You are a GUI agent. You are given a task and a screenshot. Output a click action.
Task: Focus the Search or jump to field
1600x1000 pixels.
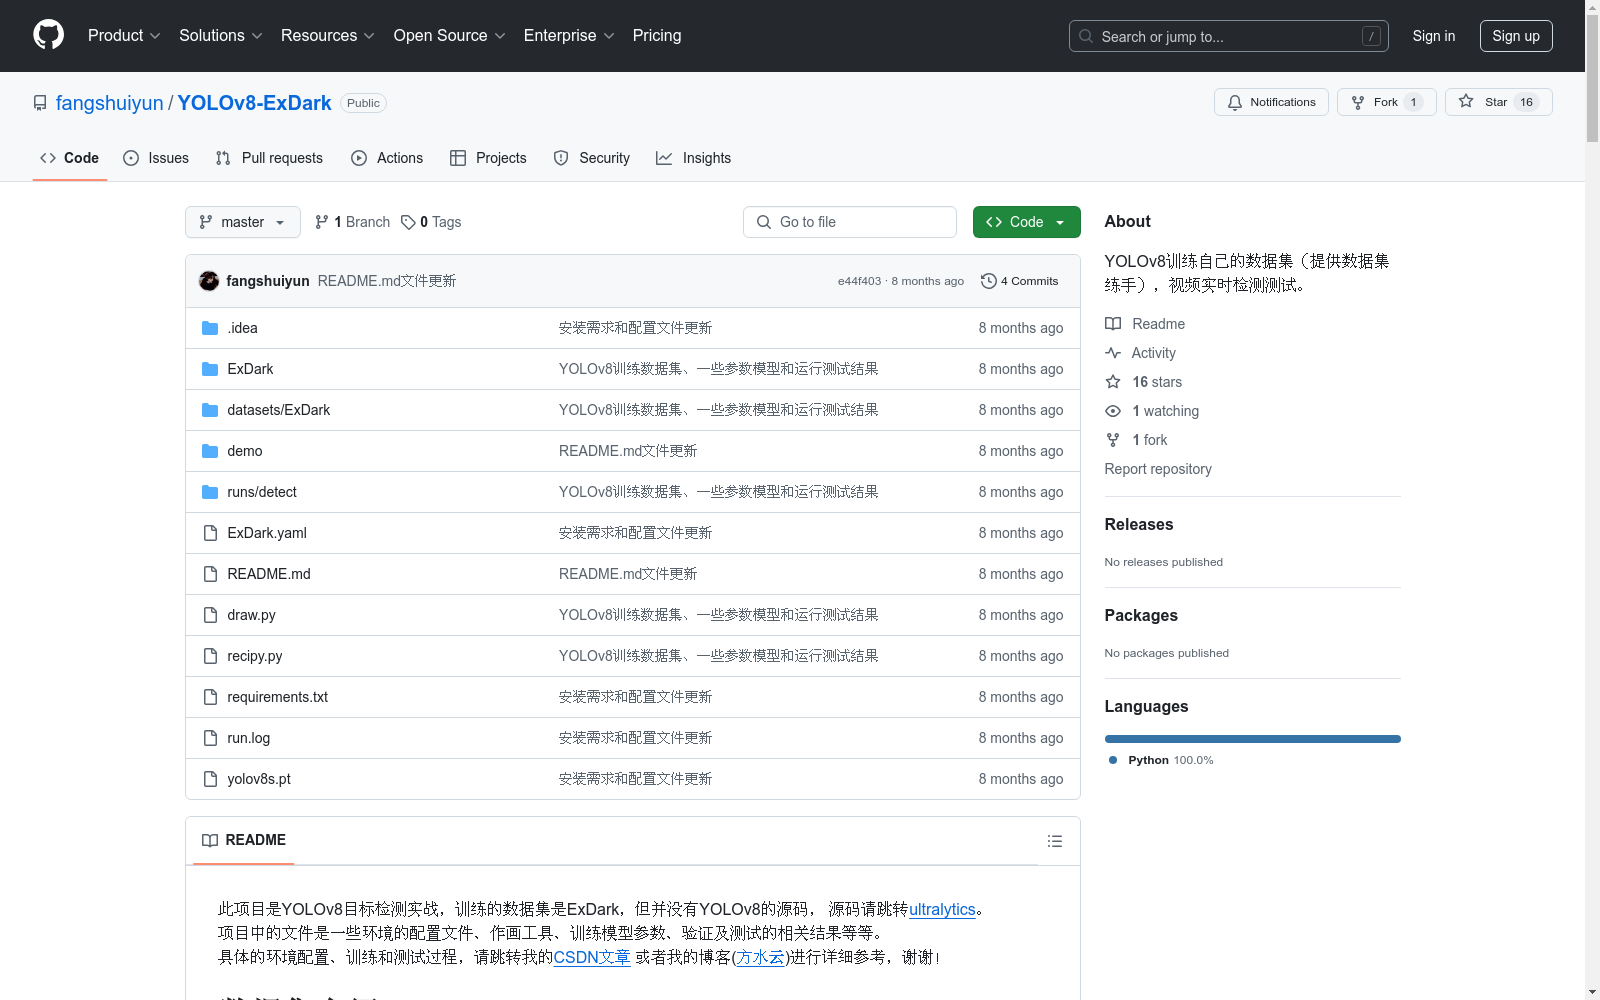(1229, 36)
